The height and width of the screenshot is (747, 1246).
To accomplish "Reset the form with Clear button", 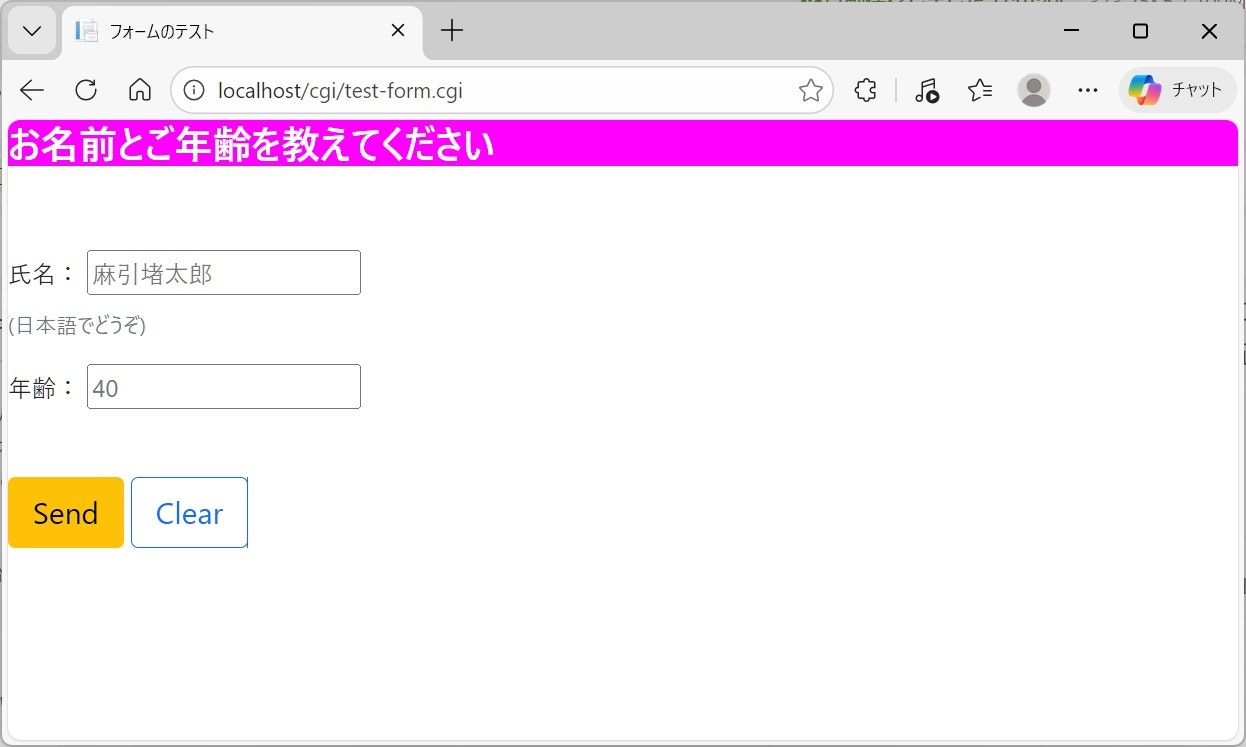I will (x=189, y=513).
